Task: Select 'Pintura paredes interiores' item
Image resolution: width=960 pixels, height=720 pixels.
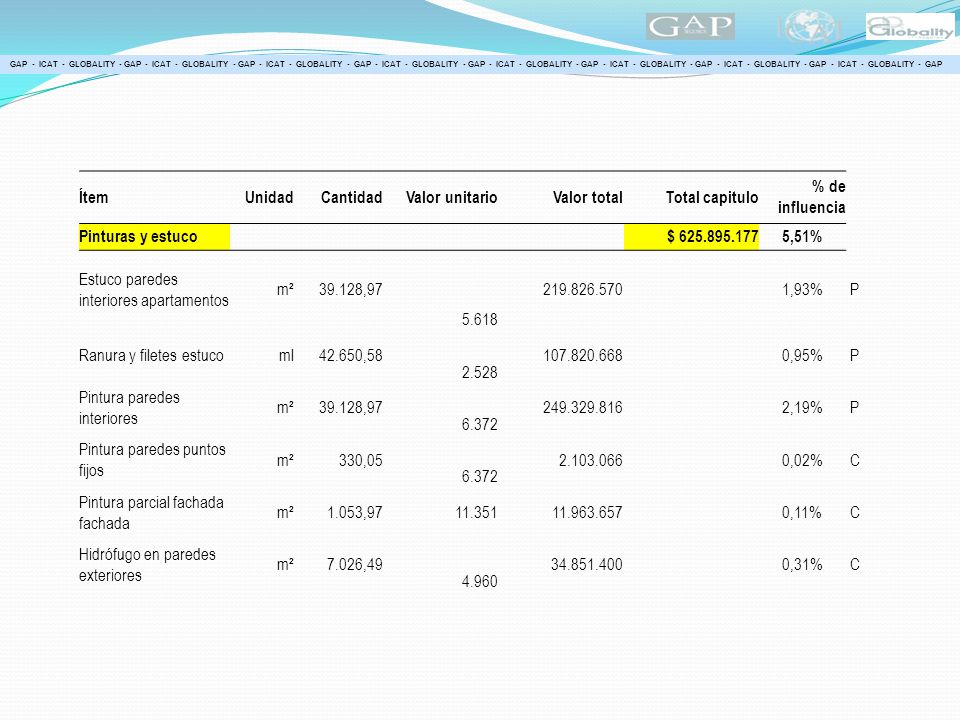Action: 129,408
